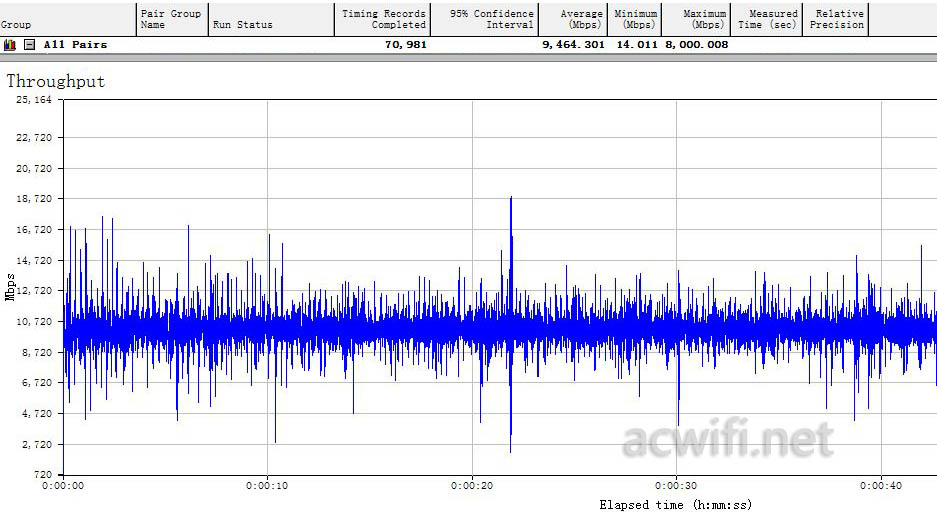The image size is (937, 512).
Task: Click the Pair Group Name column header
Action: (172, 19)
